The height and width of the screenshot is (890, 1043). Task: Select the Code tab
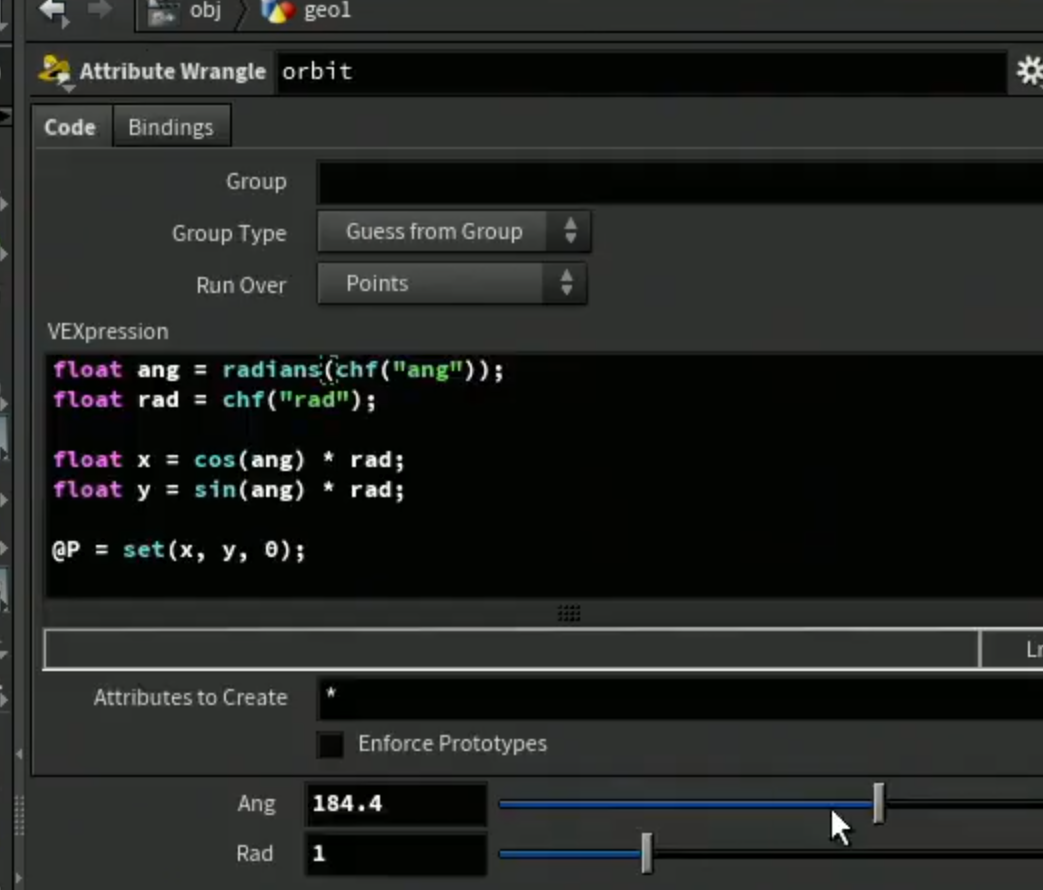tap(70, 127)
